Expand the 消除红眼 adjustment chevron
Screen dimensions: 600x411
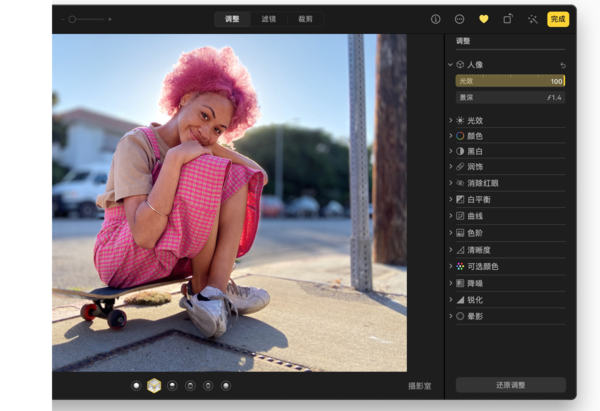click(x=450, y=183)
